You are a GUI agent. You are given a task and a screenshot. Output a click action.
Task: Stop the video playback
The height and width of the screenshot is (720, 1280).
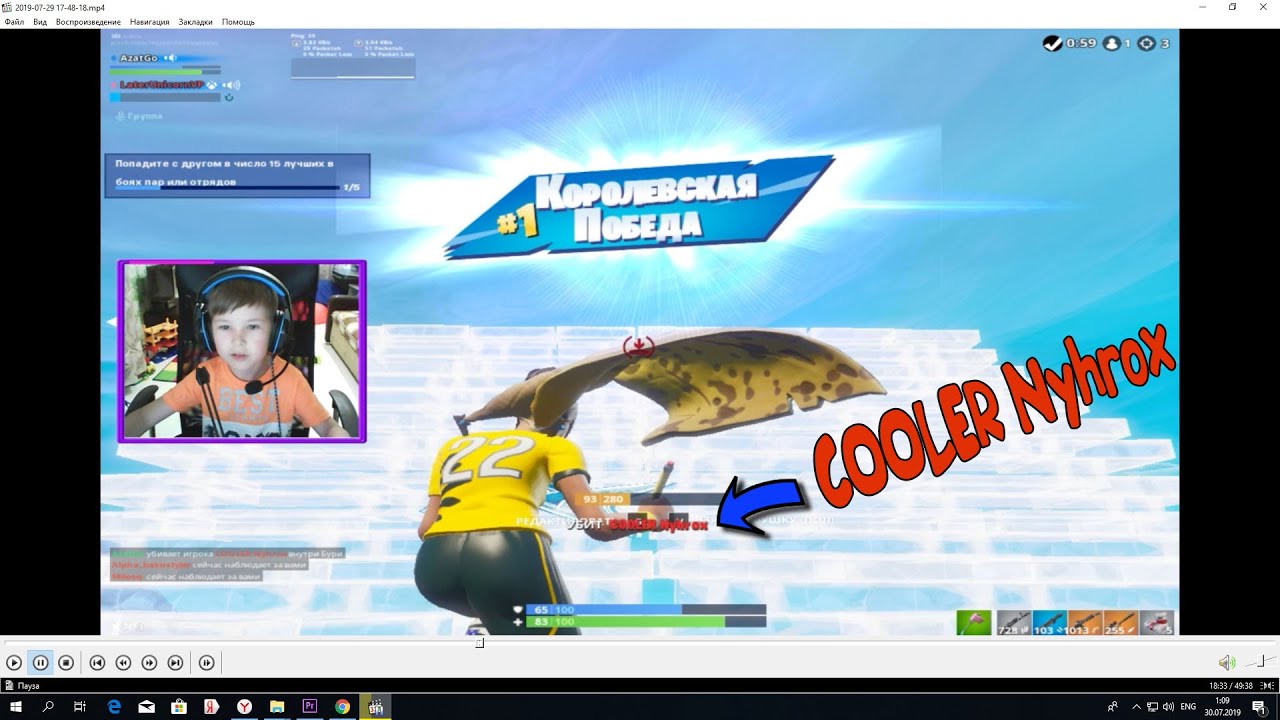point(66,662)
